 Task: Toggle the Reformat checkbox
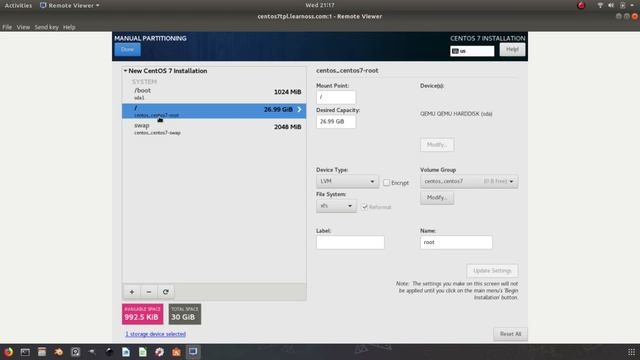(365, 207)
